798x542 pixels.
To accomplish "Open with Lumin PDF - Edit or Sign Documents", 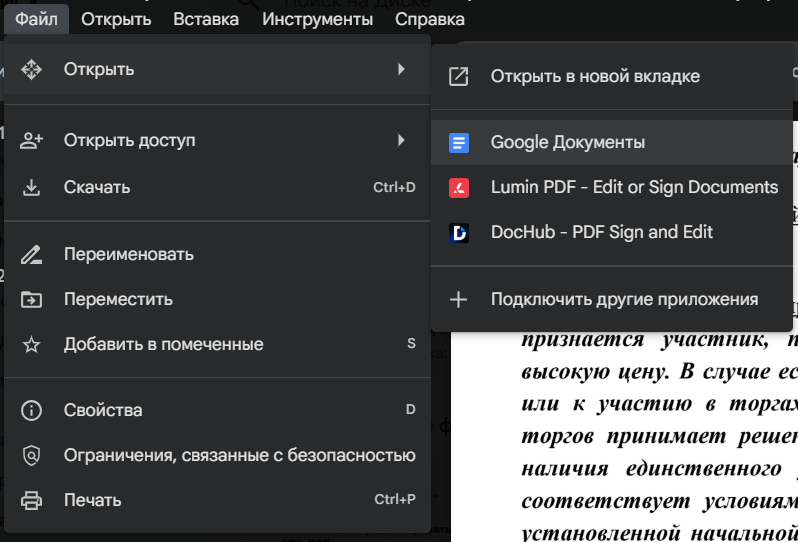I will coord(612,187).
